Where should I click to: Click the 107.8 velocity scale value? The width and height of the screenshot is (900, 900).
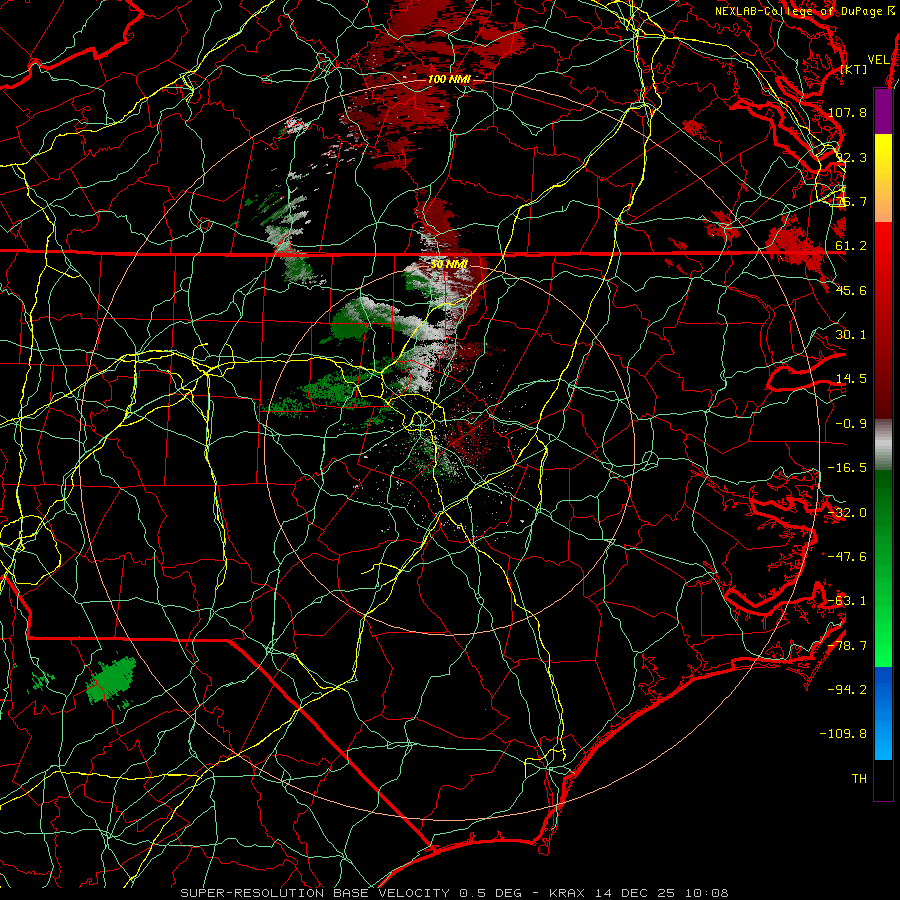point(847,112)
